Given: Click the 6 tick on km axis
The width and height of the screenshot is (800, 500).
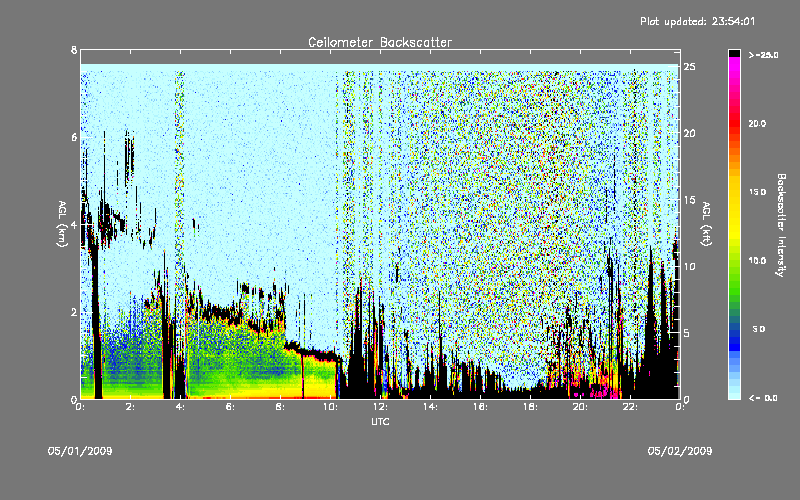Looking at the screenshot, I should [74, 138].
